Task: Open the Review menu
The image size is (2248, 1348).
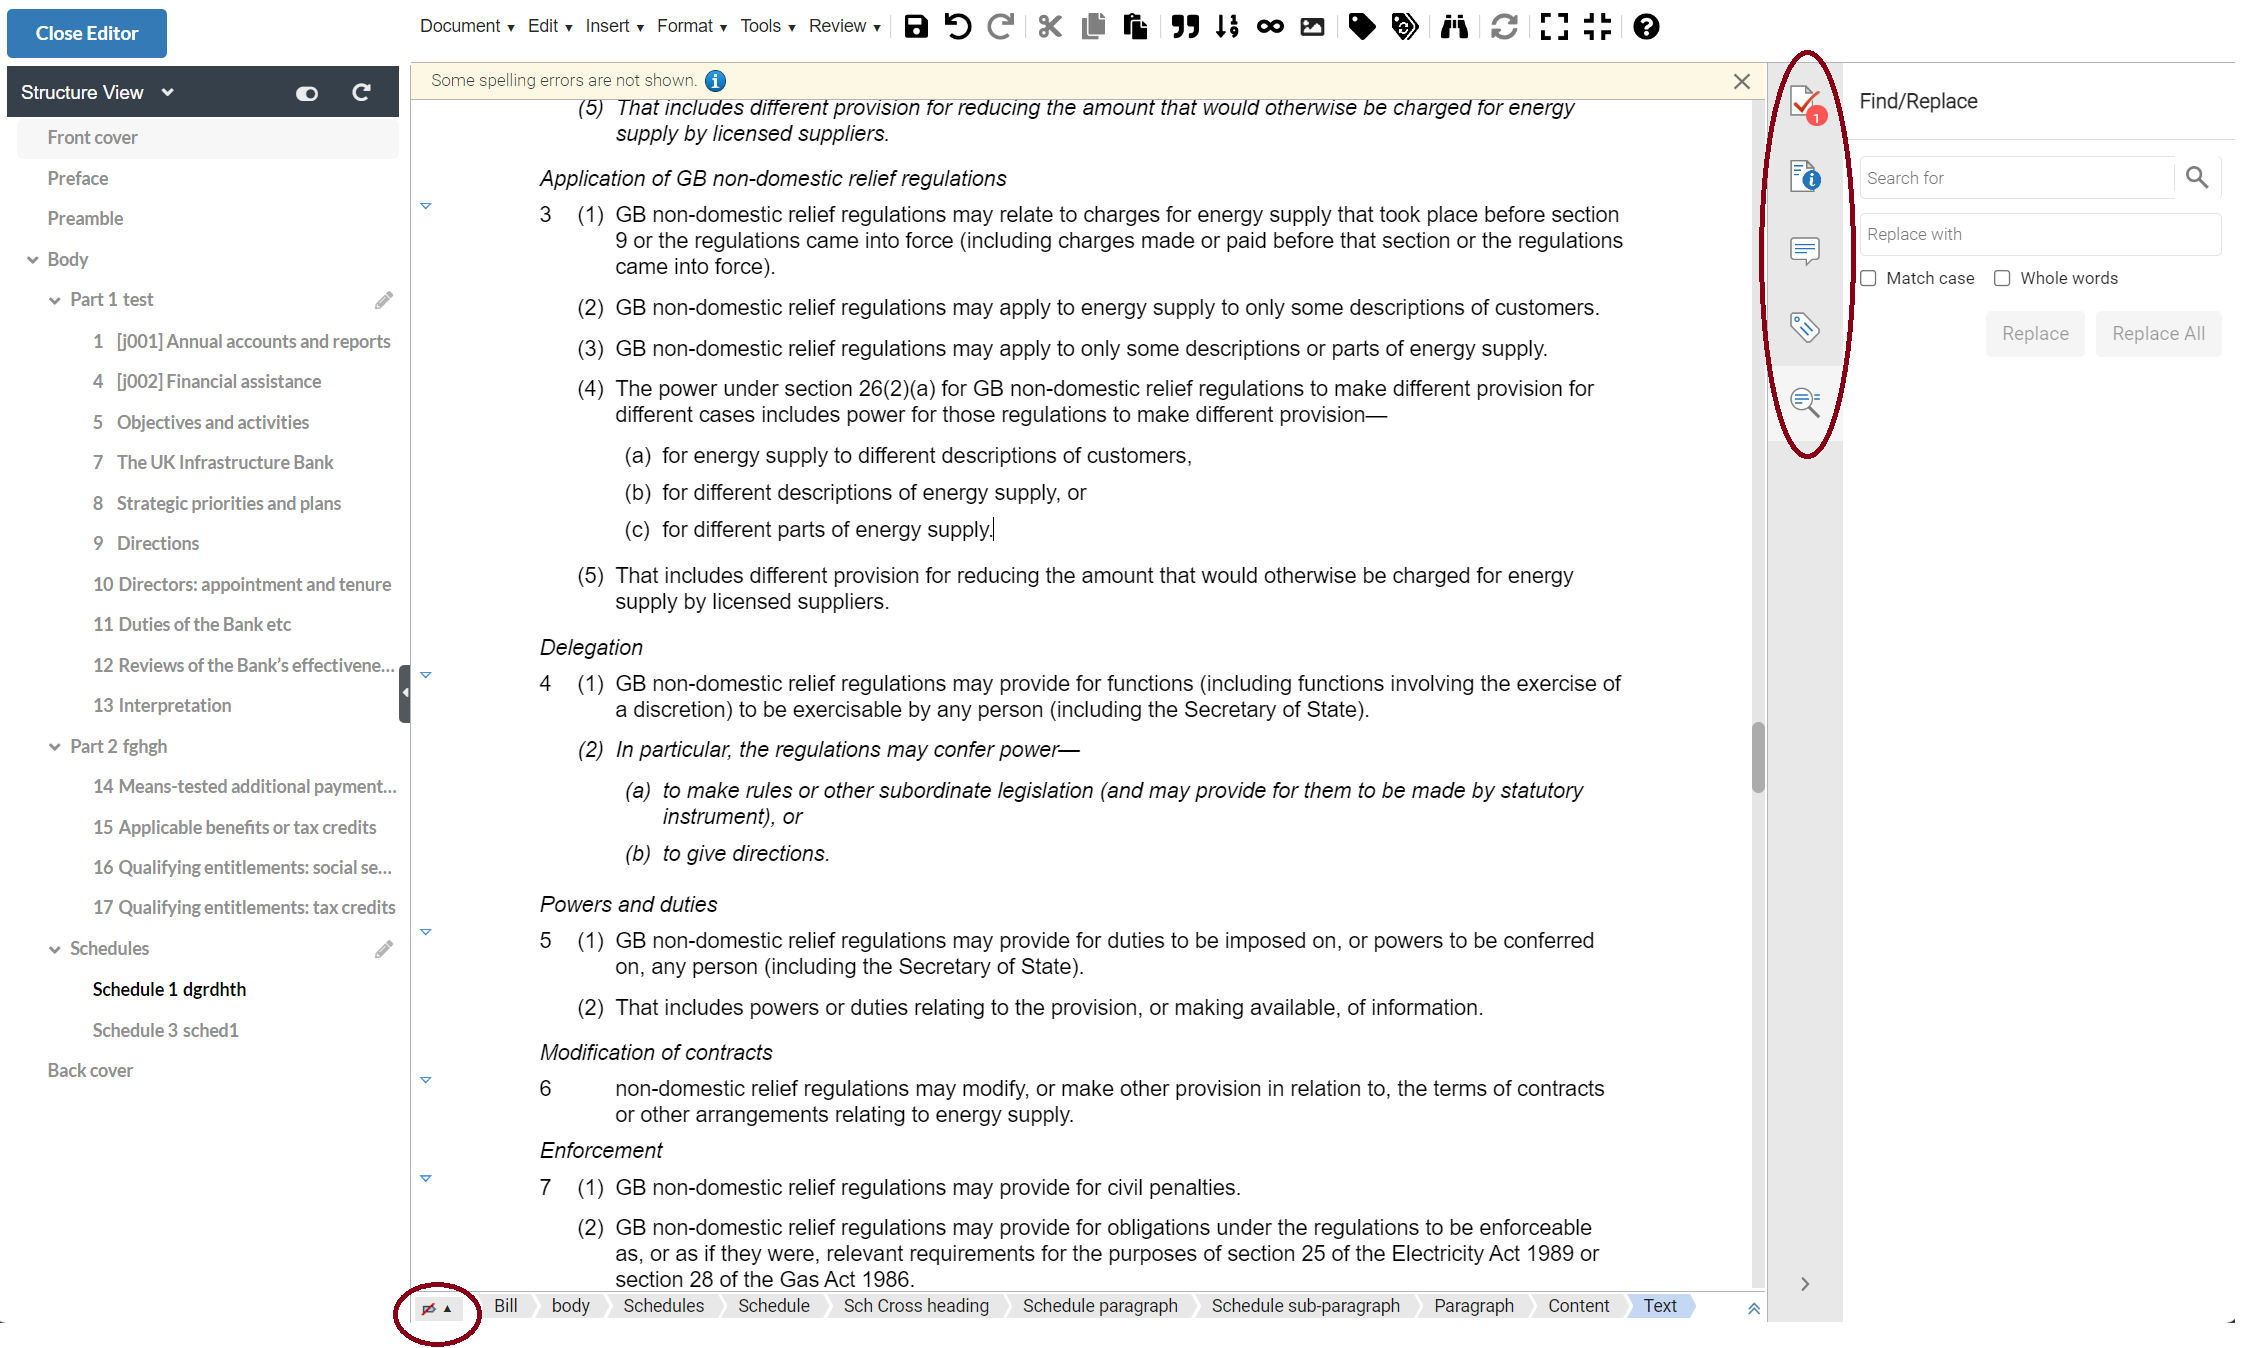Action: (845, 26)
